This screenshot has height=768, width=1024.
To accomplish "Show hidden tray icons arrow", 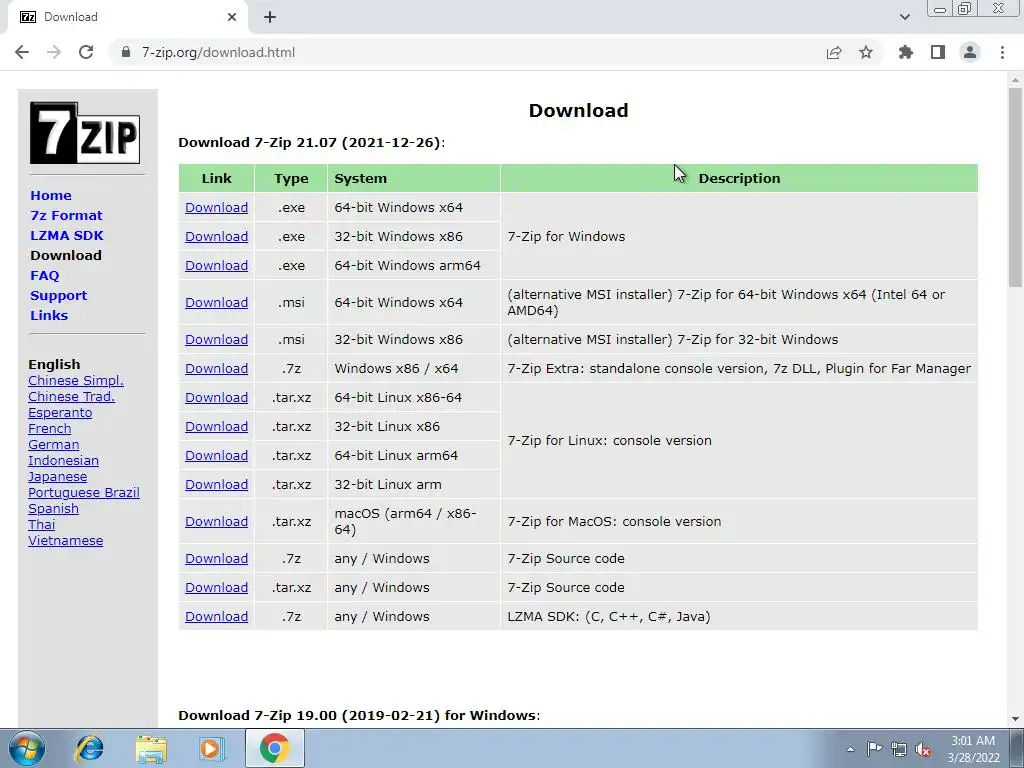I will (850, 749).
